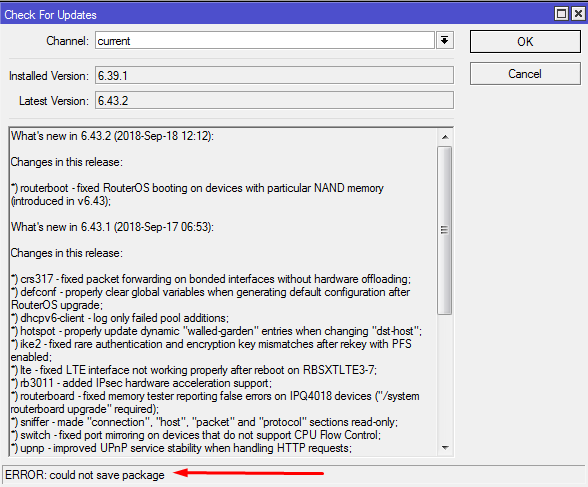Click the switch port mirroring line
Viewport: 588px width, 487px height.
[x=196, y=435]
